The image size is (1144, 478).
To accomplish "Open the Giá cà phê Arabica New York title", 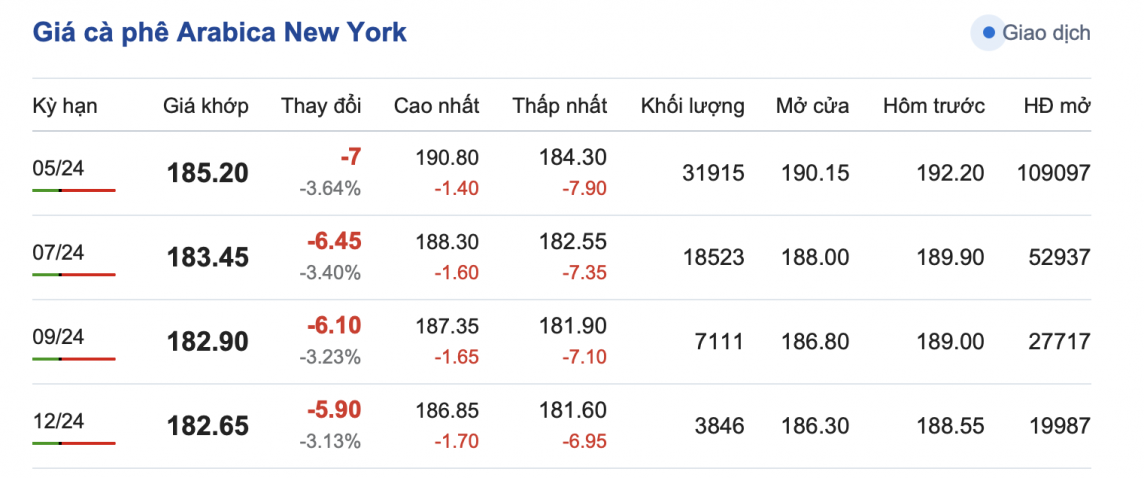I will point(220,32).
